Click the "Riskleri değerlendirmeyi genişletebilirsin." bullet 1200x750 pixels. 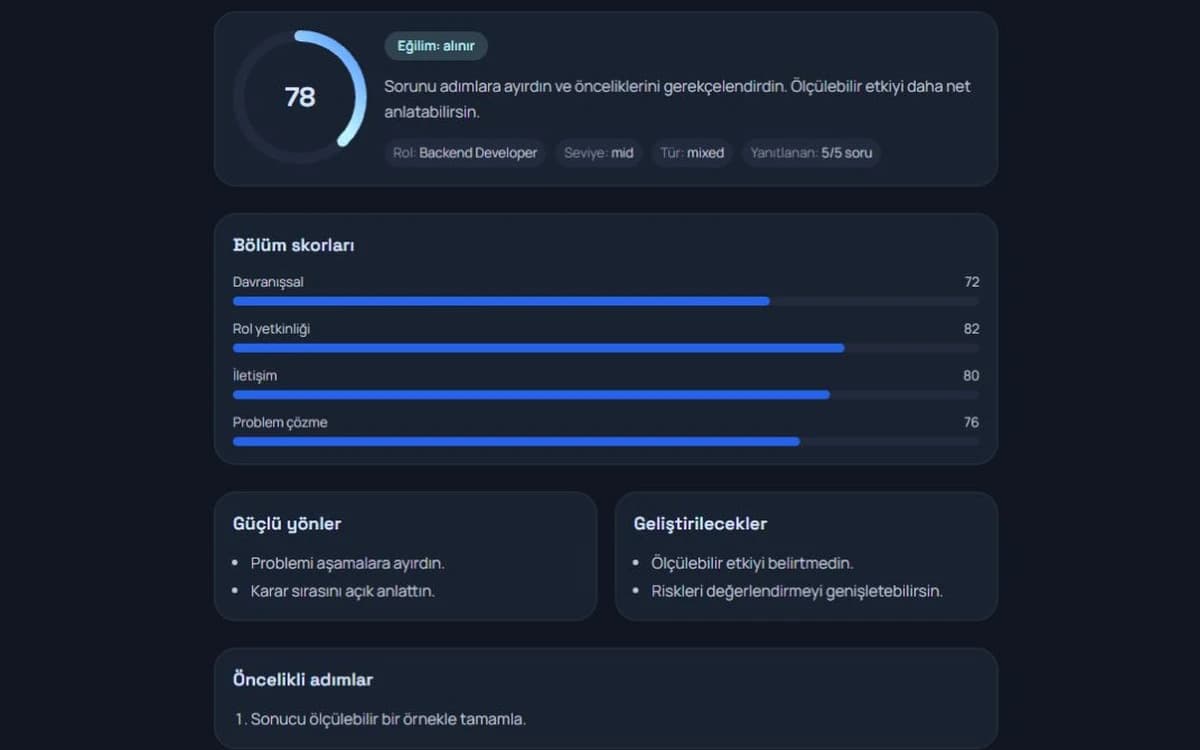(797, 591)
